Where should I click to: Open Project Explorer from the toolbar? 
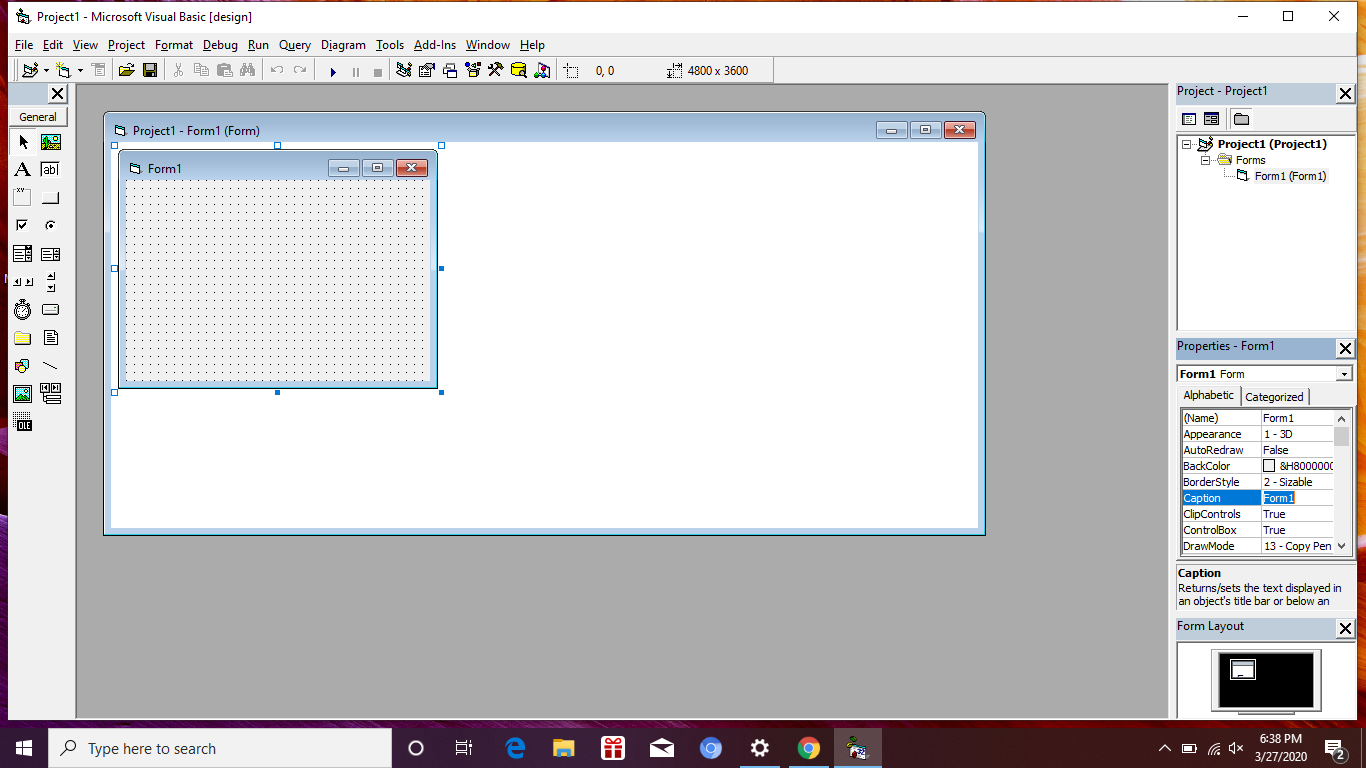tap(404, 70)
